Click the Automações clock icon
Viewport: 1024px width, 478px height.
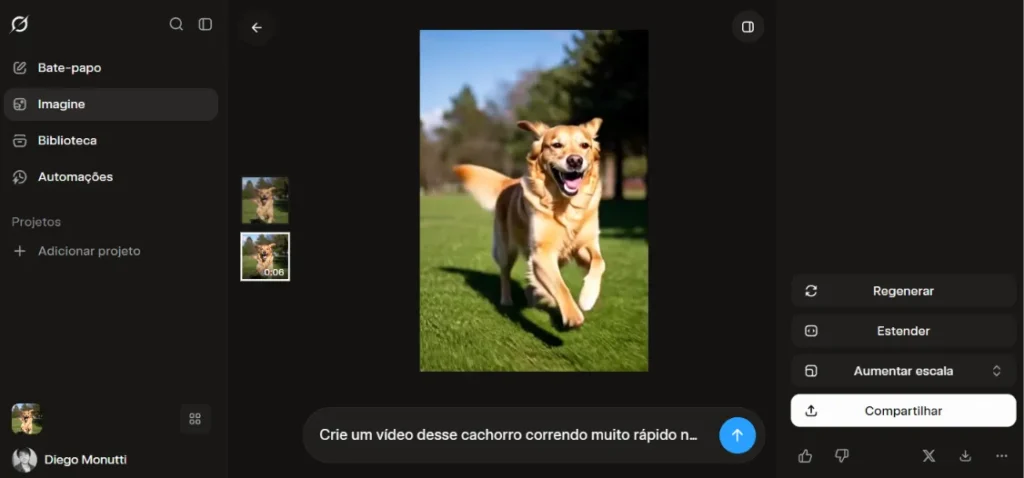pos(20,177)
